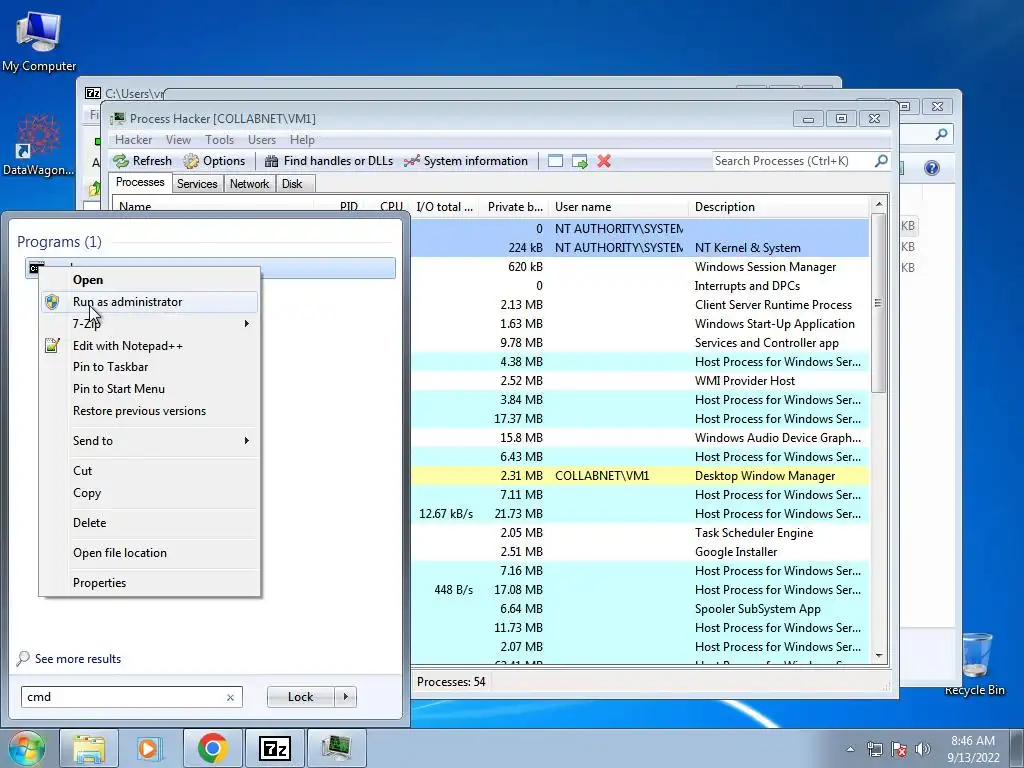
Task: Switch to the Disk tab
Action: tap(293, 184)
